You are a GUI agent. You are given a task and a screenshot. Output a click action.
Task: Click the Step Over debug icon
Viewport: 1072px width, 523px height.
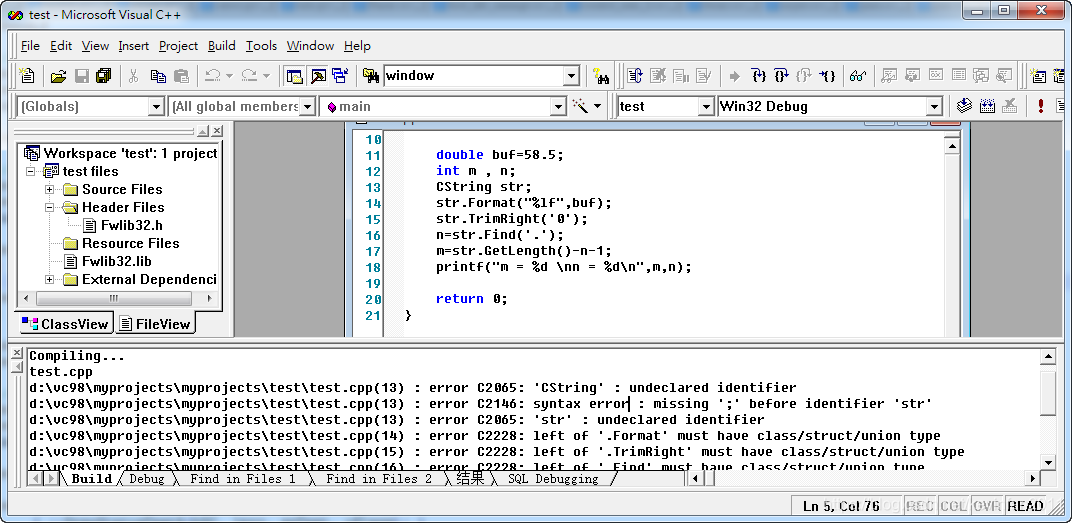point(782,76)
